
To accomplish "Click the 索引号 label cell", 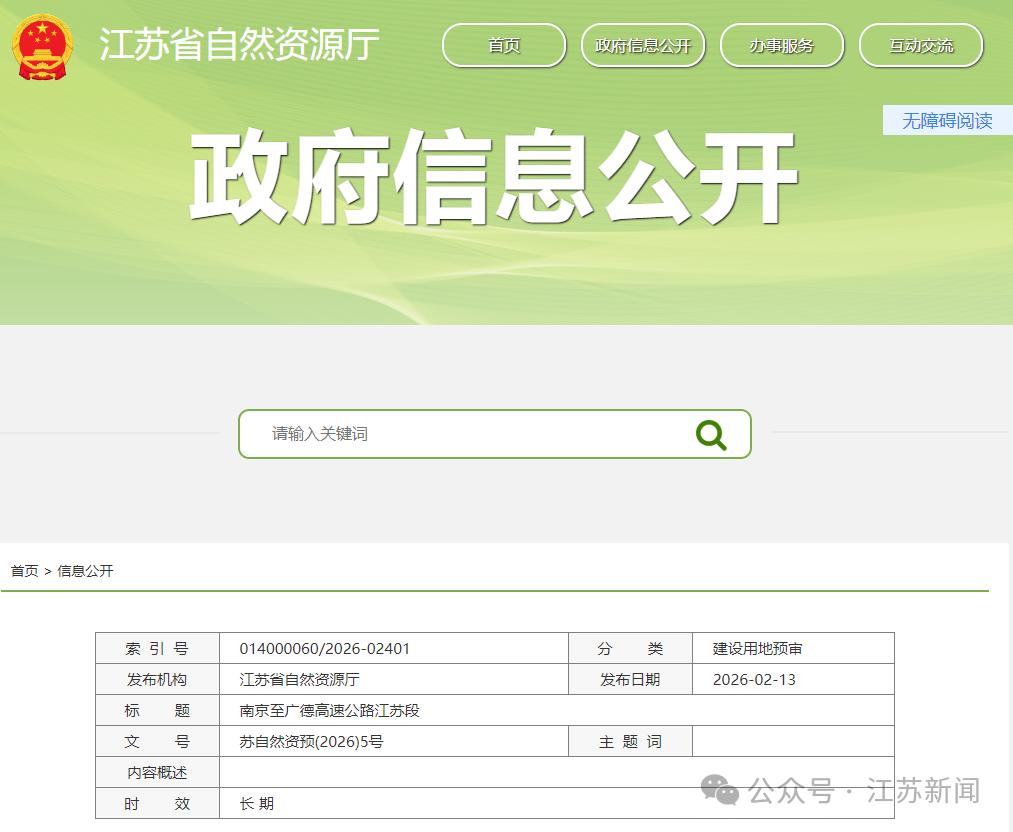I will [x=158, y=649].
